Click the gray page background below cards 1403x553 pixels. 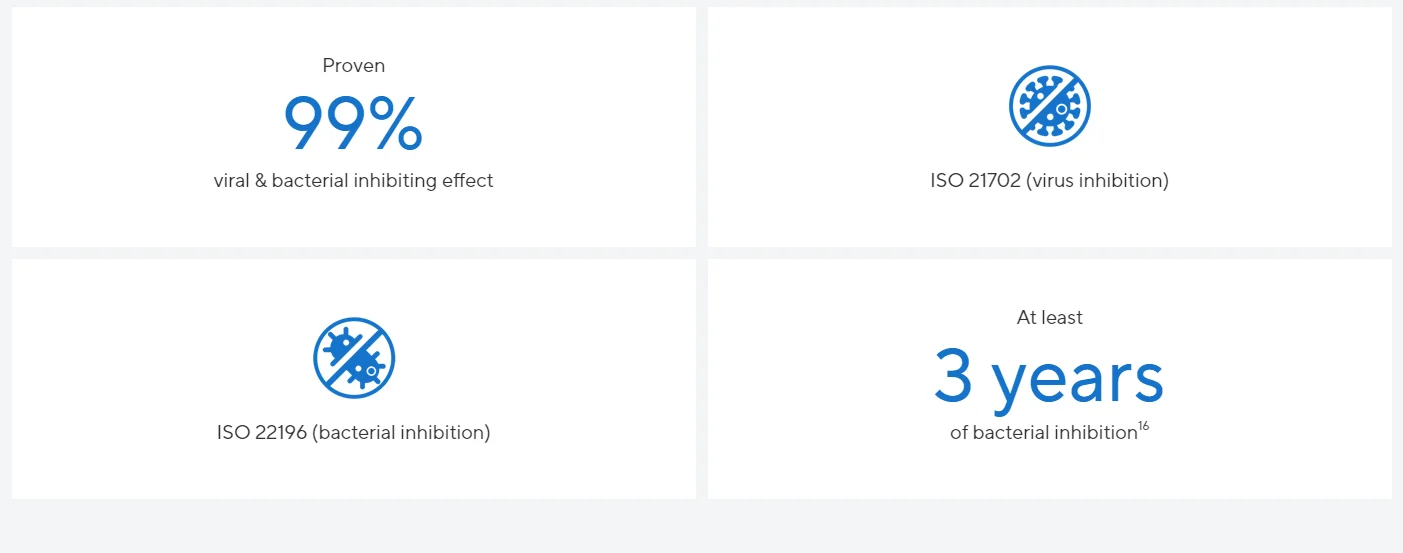700,527
